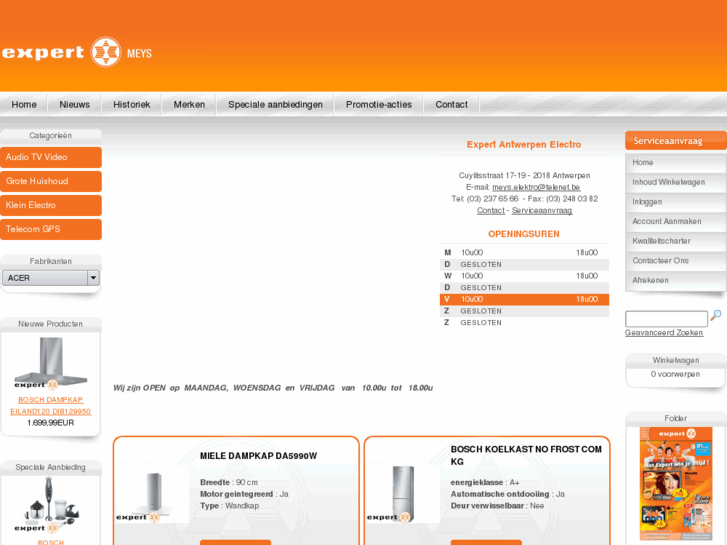The width and height of the screenshot is (727, 545).
Task: Select Audio TV Video category
Action: click(51, 157)
